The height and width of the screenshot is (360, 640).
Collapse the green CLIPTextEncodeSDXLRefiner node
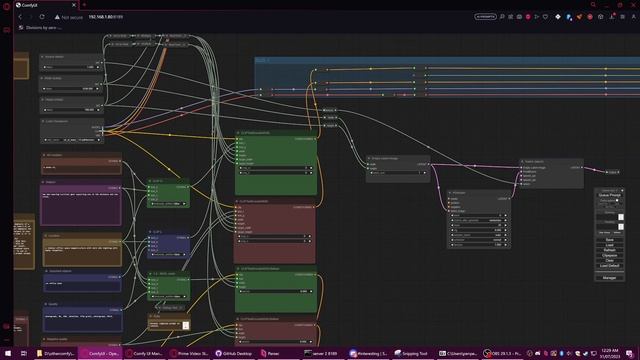(x=238, y=269)
